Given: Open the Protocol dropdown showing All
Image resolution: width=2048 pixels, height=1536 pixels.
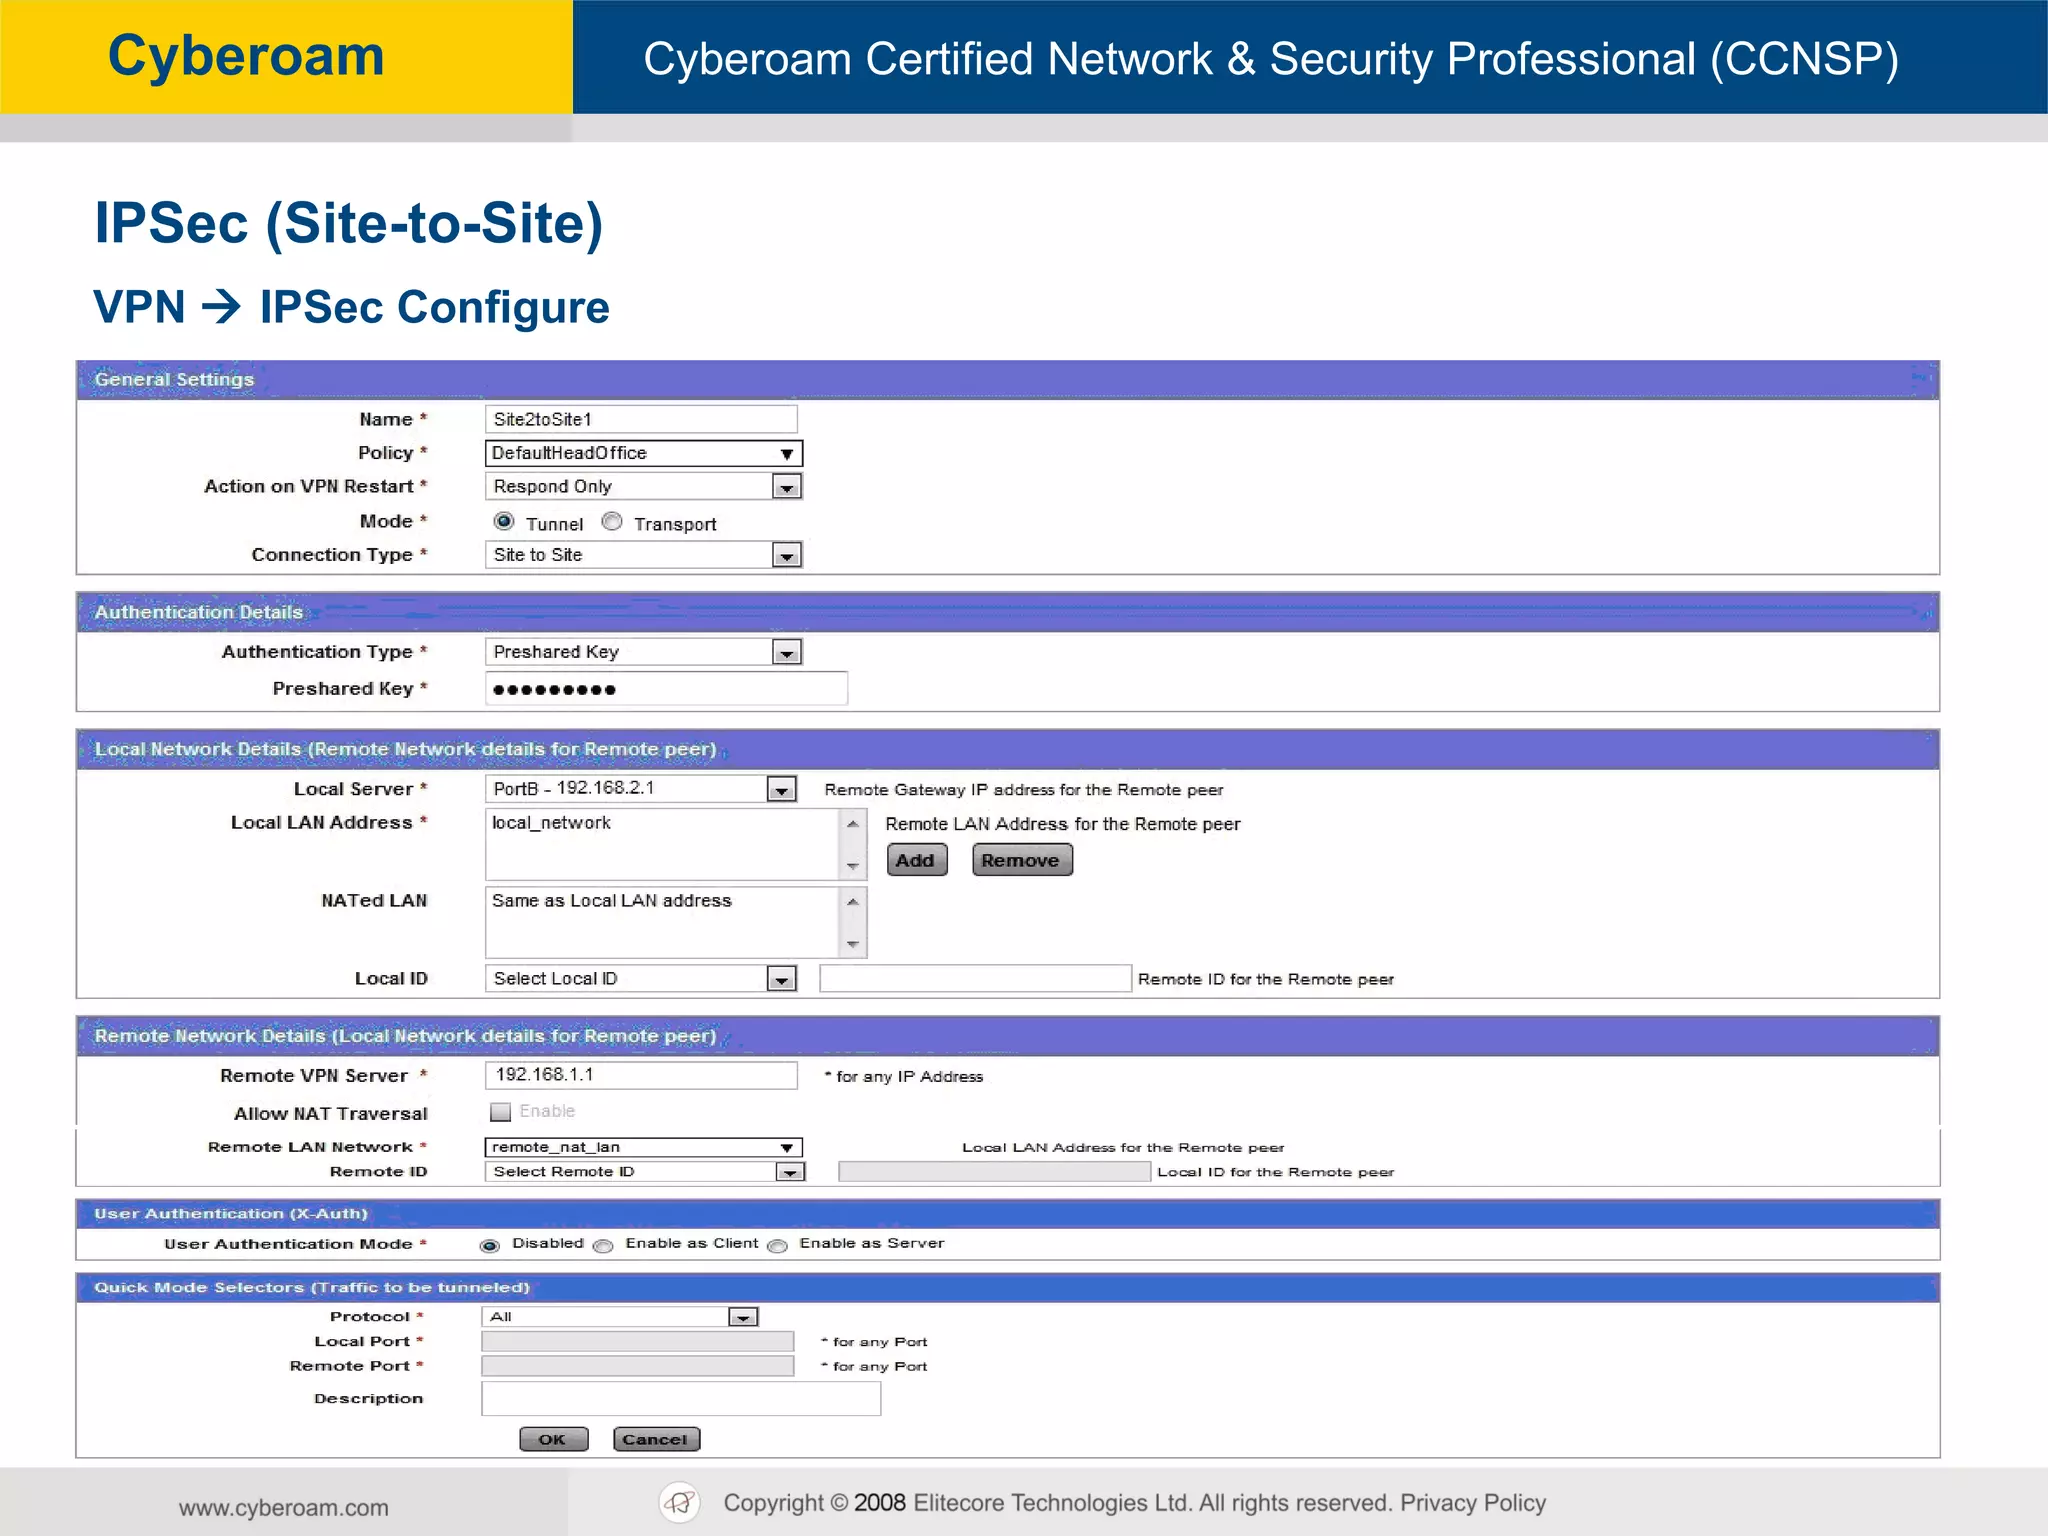Looking at the screenshot, I should point(620,1317).
